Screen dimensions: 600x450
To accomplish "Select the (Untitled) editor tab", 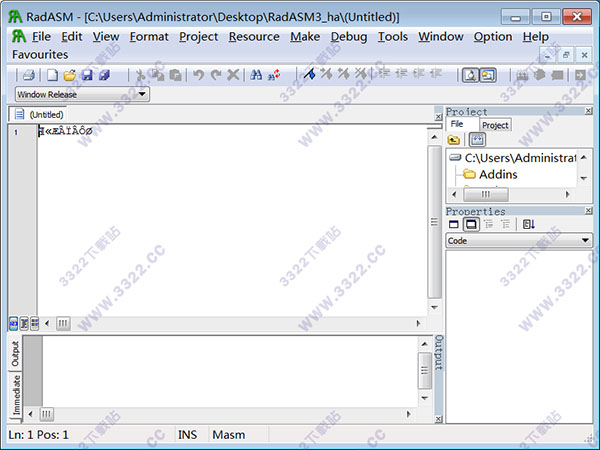I will (38, 114).
